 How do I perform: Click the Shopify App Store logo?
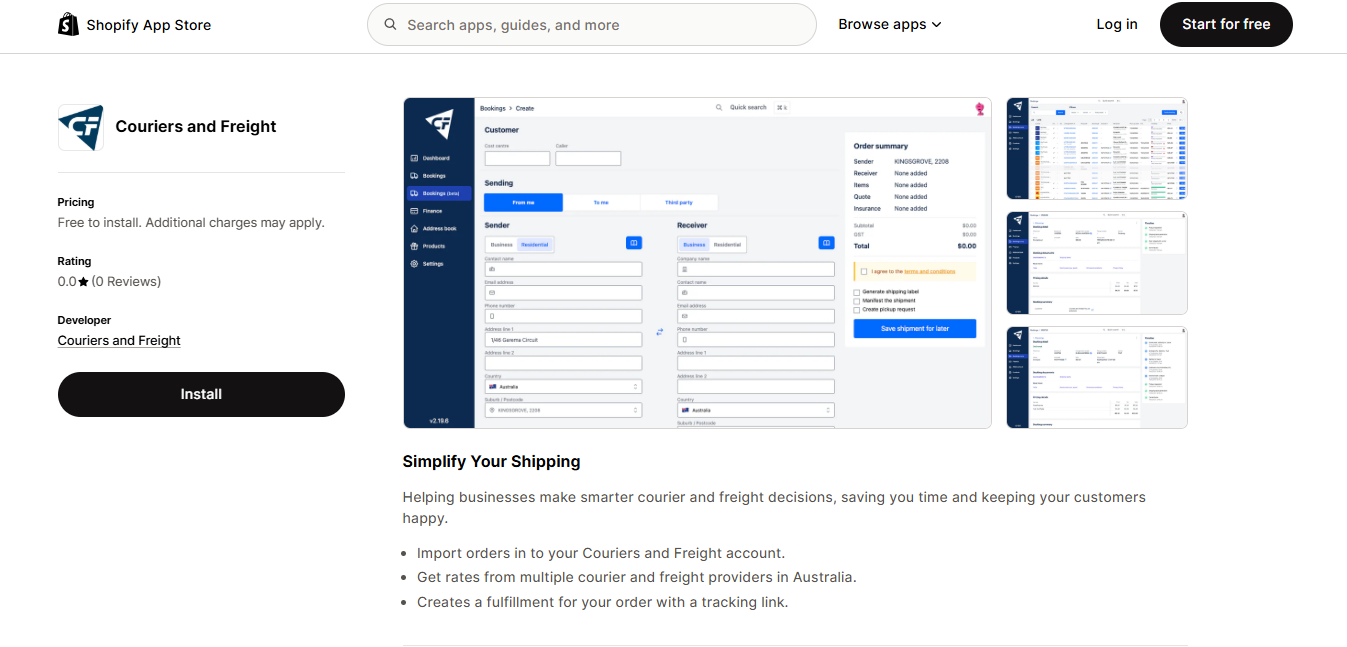click(134, 24)
